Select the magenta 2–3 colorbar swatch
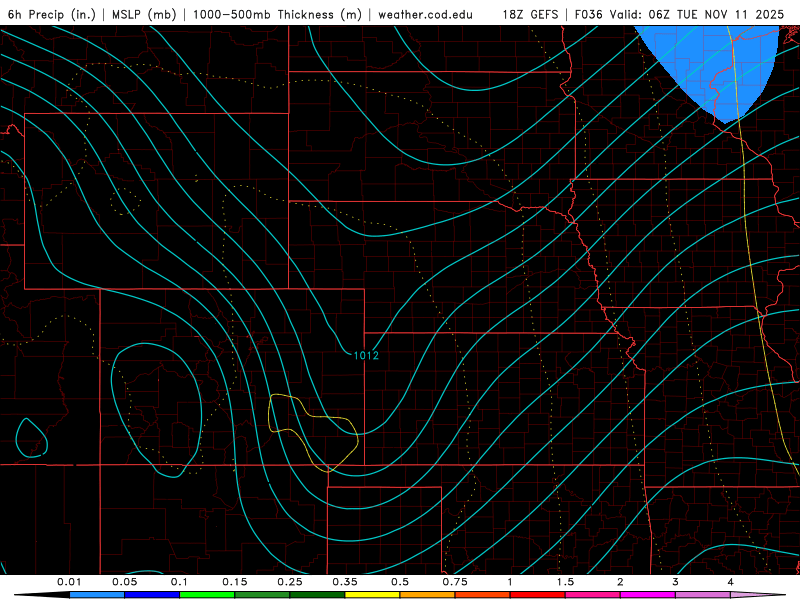This screenshot has width=800, height=600. coord(648,595)
